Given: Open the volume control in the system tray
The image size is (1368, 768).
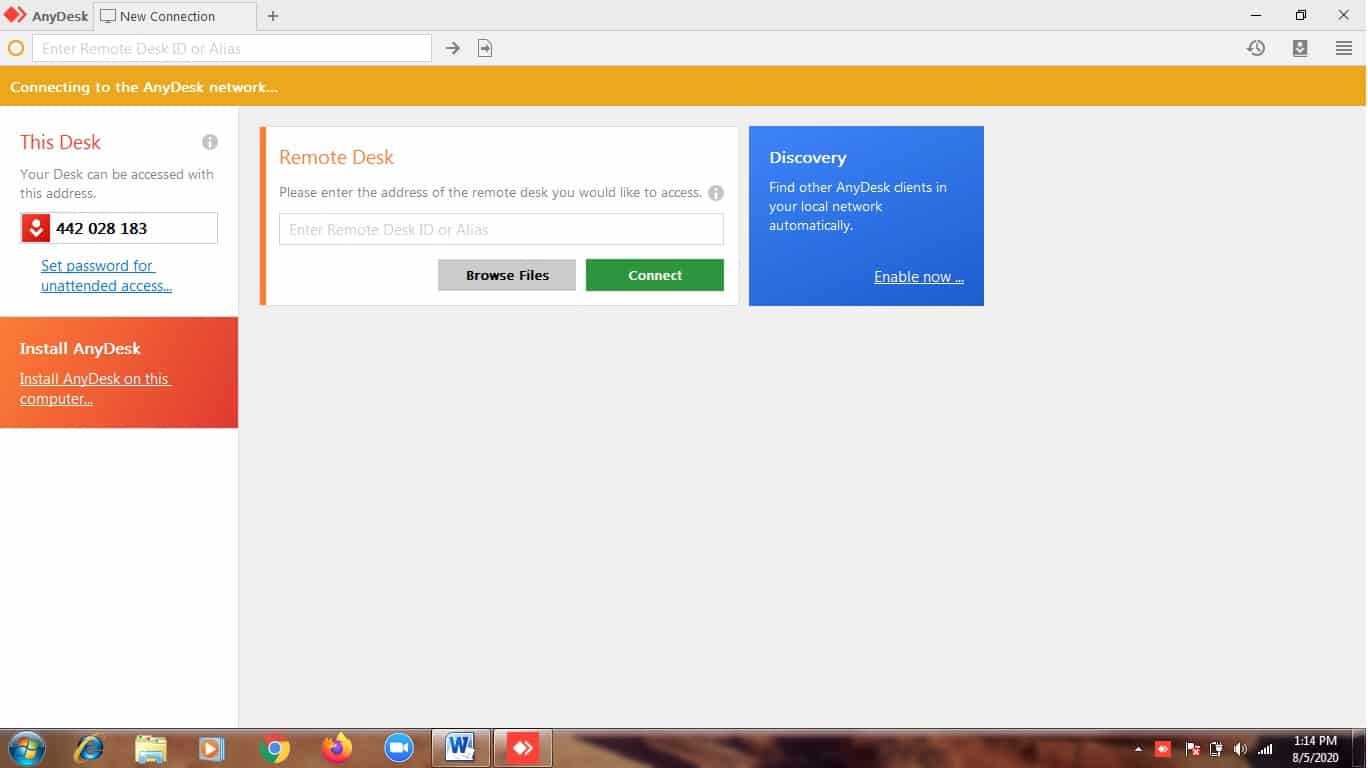Looking at the screenshot, I should [1241, 749].
